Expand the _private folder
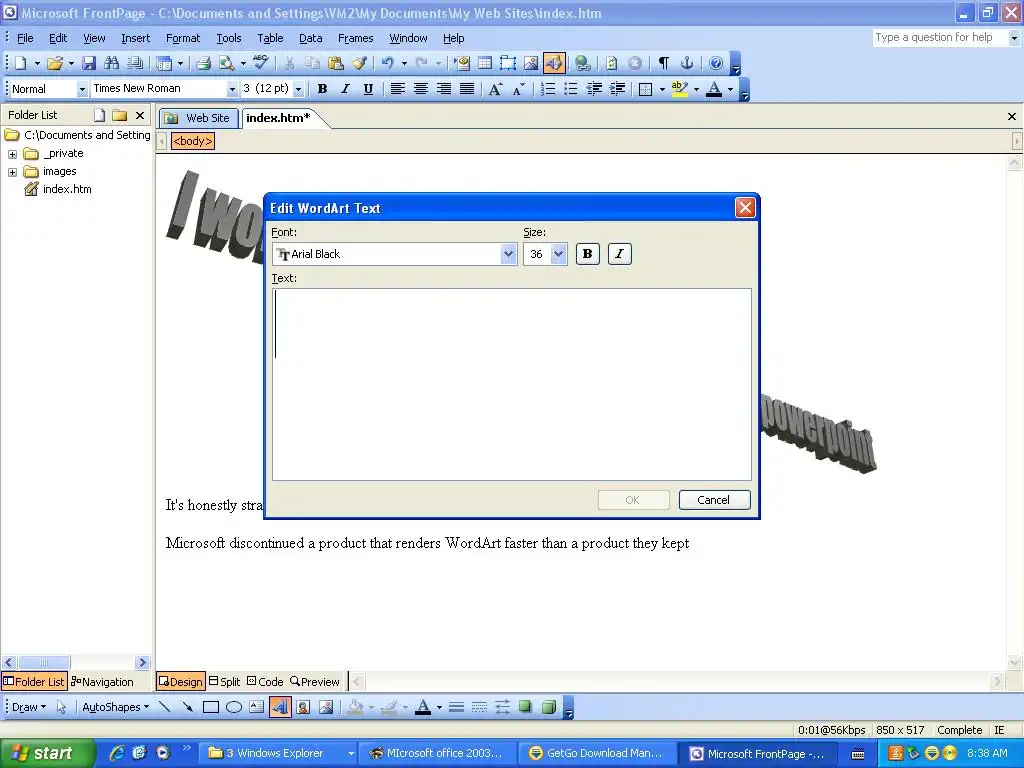Image resolution: width=1024 pixels, height=768 pixels. 12,154
